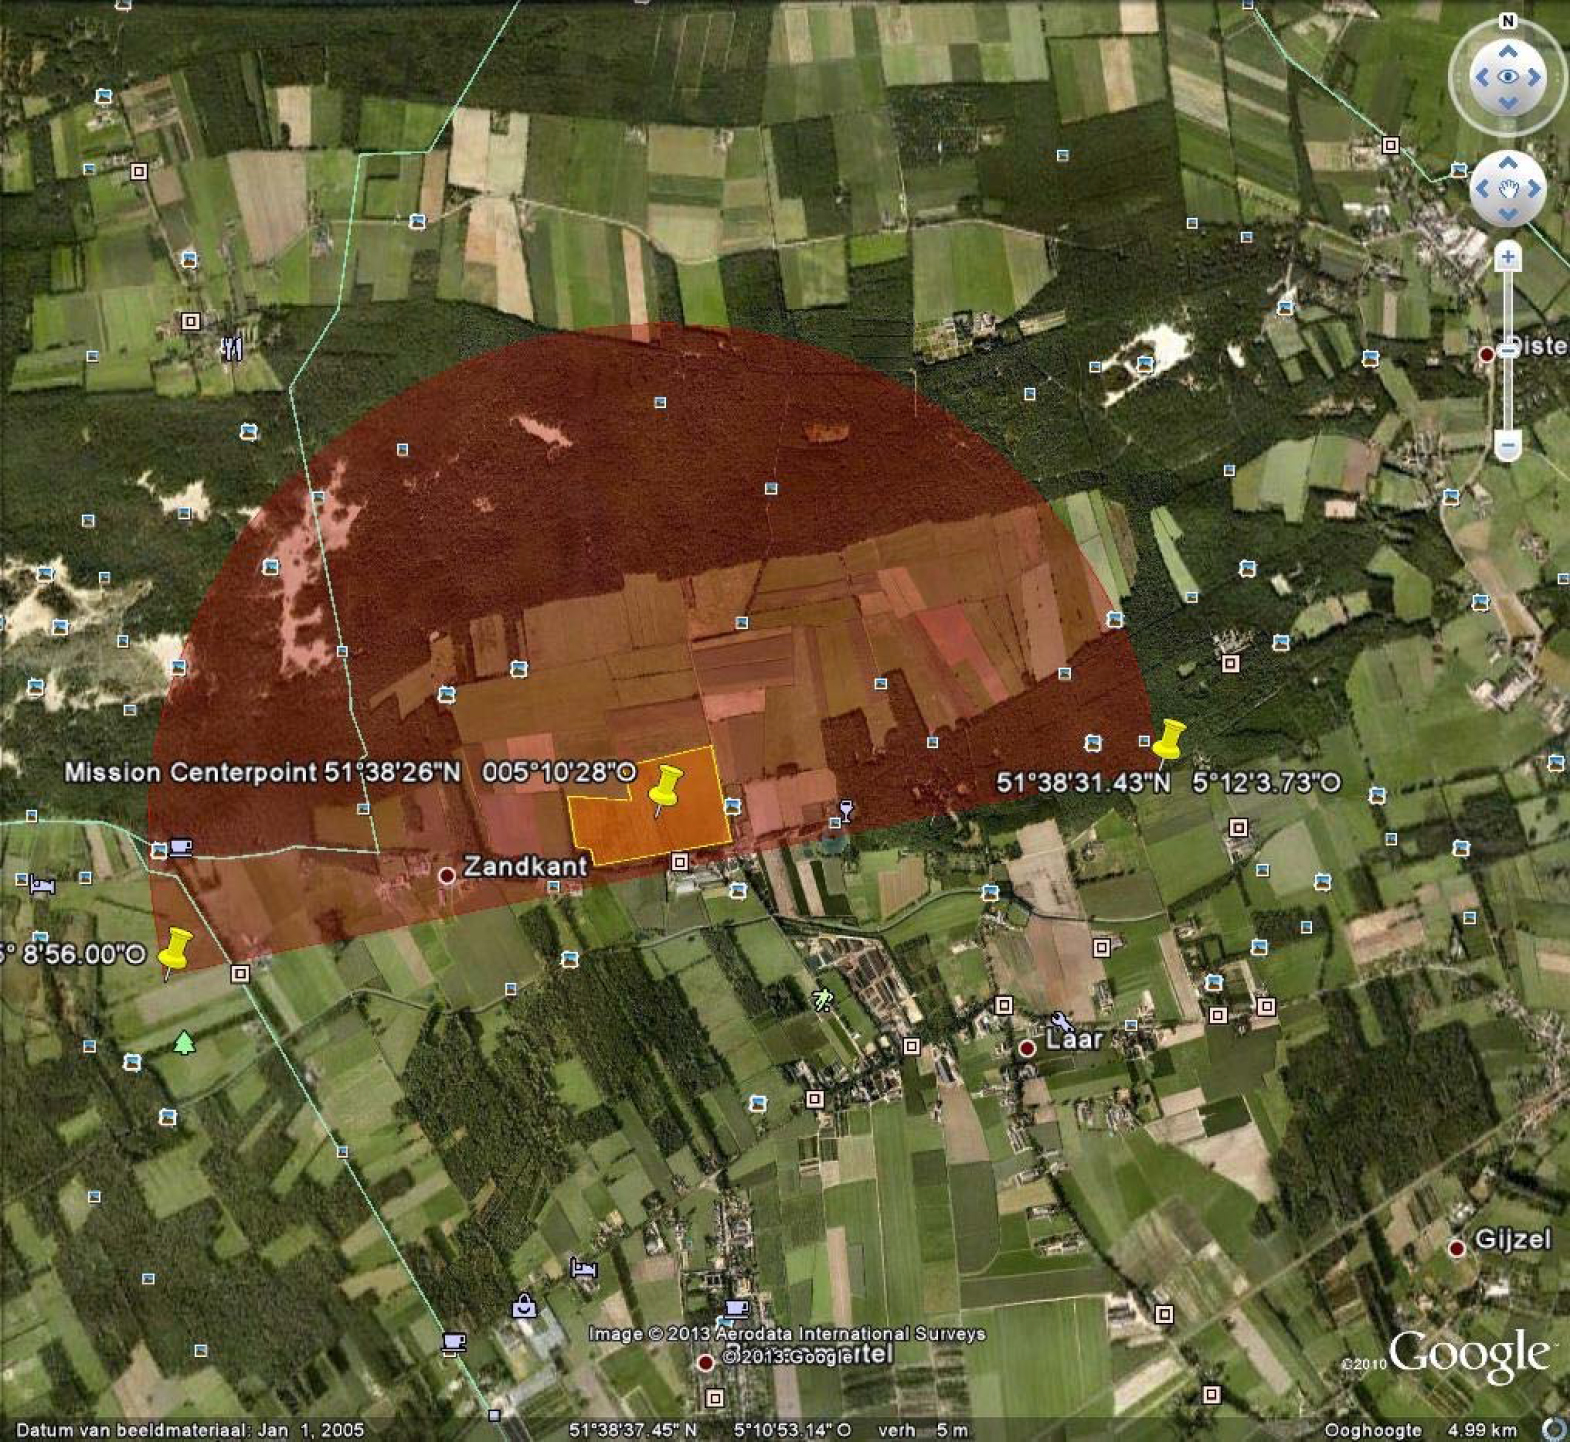Click the wrench icon beside Laar
Image resolution: width=1570 pixels, height=1442 pixels.
1061,1022
